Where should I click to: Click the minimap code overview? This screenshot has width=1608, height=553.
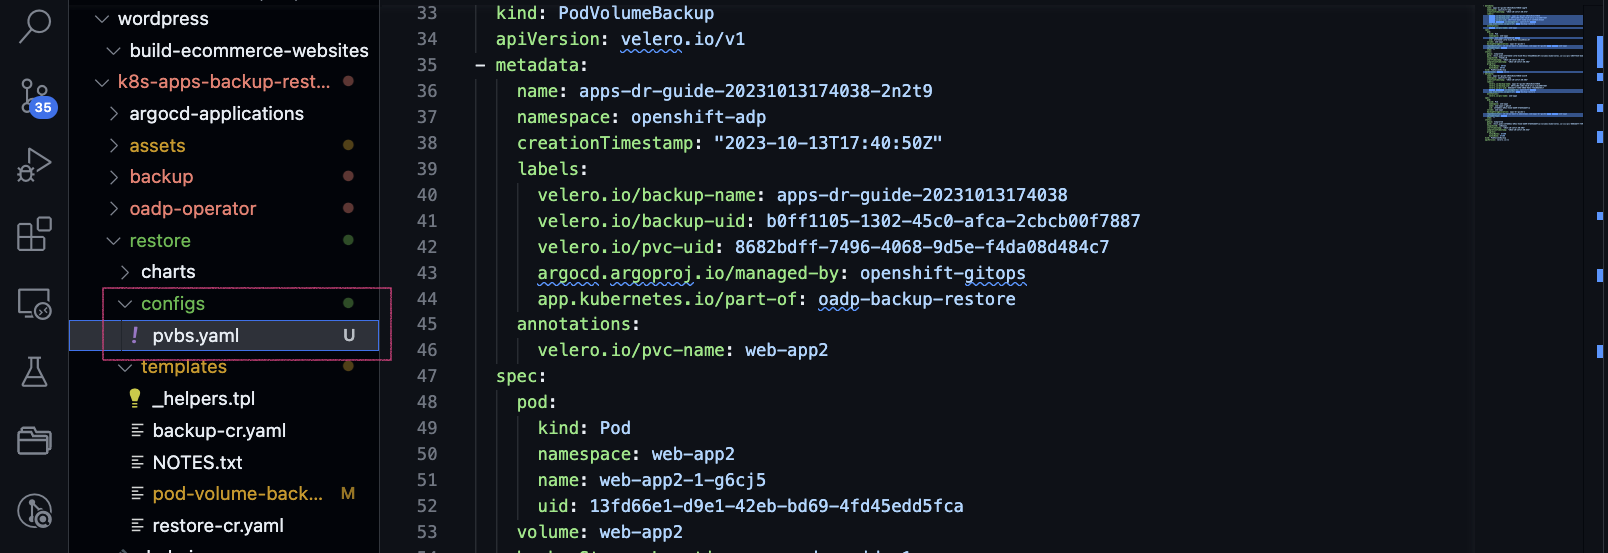pos(1533,72)
